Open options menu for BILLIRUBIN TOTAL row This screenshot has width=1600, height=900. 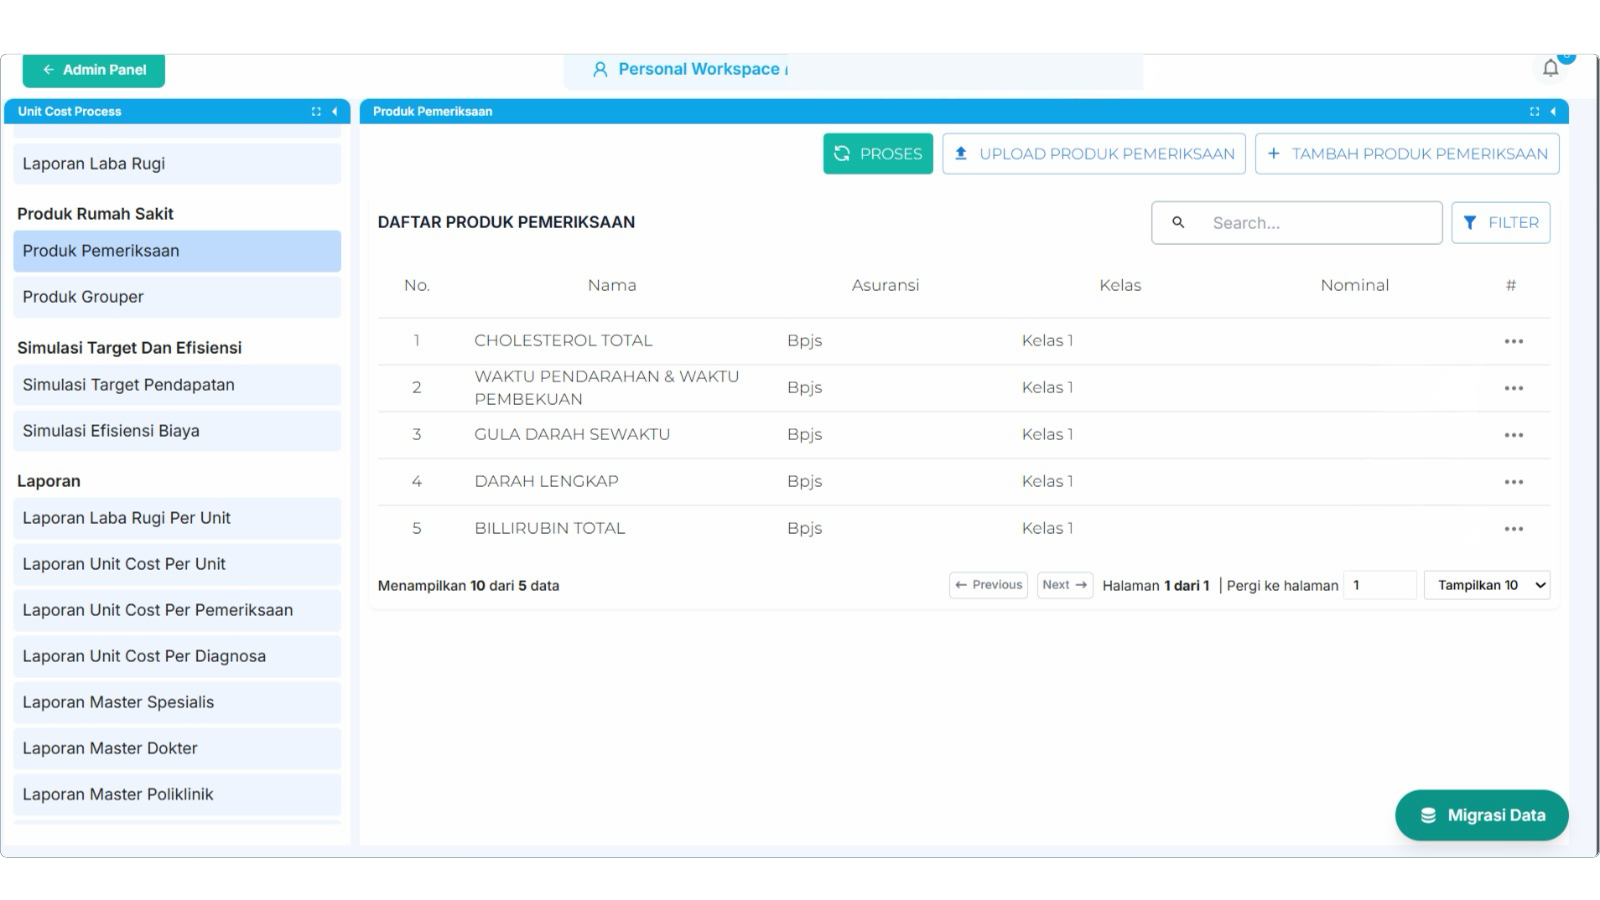click(x=1513, y=529)
